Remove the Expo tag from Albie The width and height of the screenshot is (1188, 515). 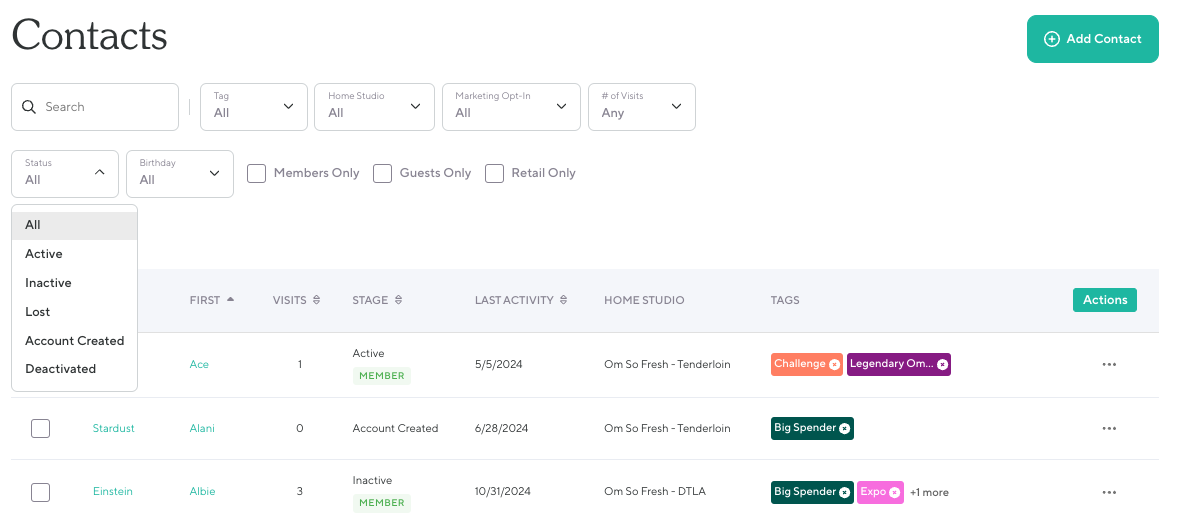pos(894,492)
